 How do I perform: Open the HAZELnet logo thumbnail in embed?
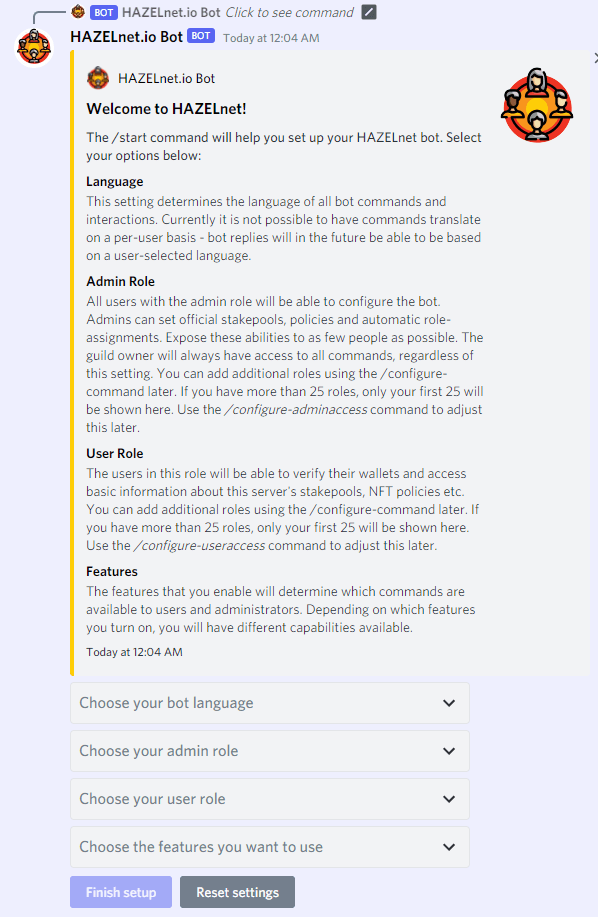pyautogui.click(x=537, y=105)
